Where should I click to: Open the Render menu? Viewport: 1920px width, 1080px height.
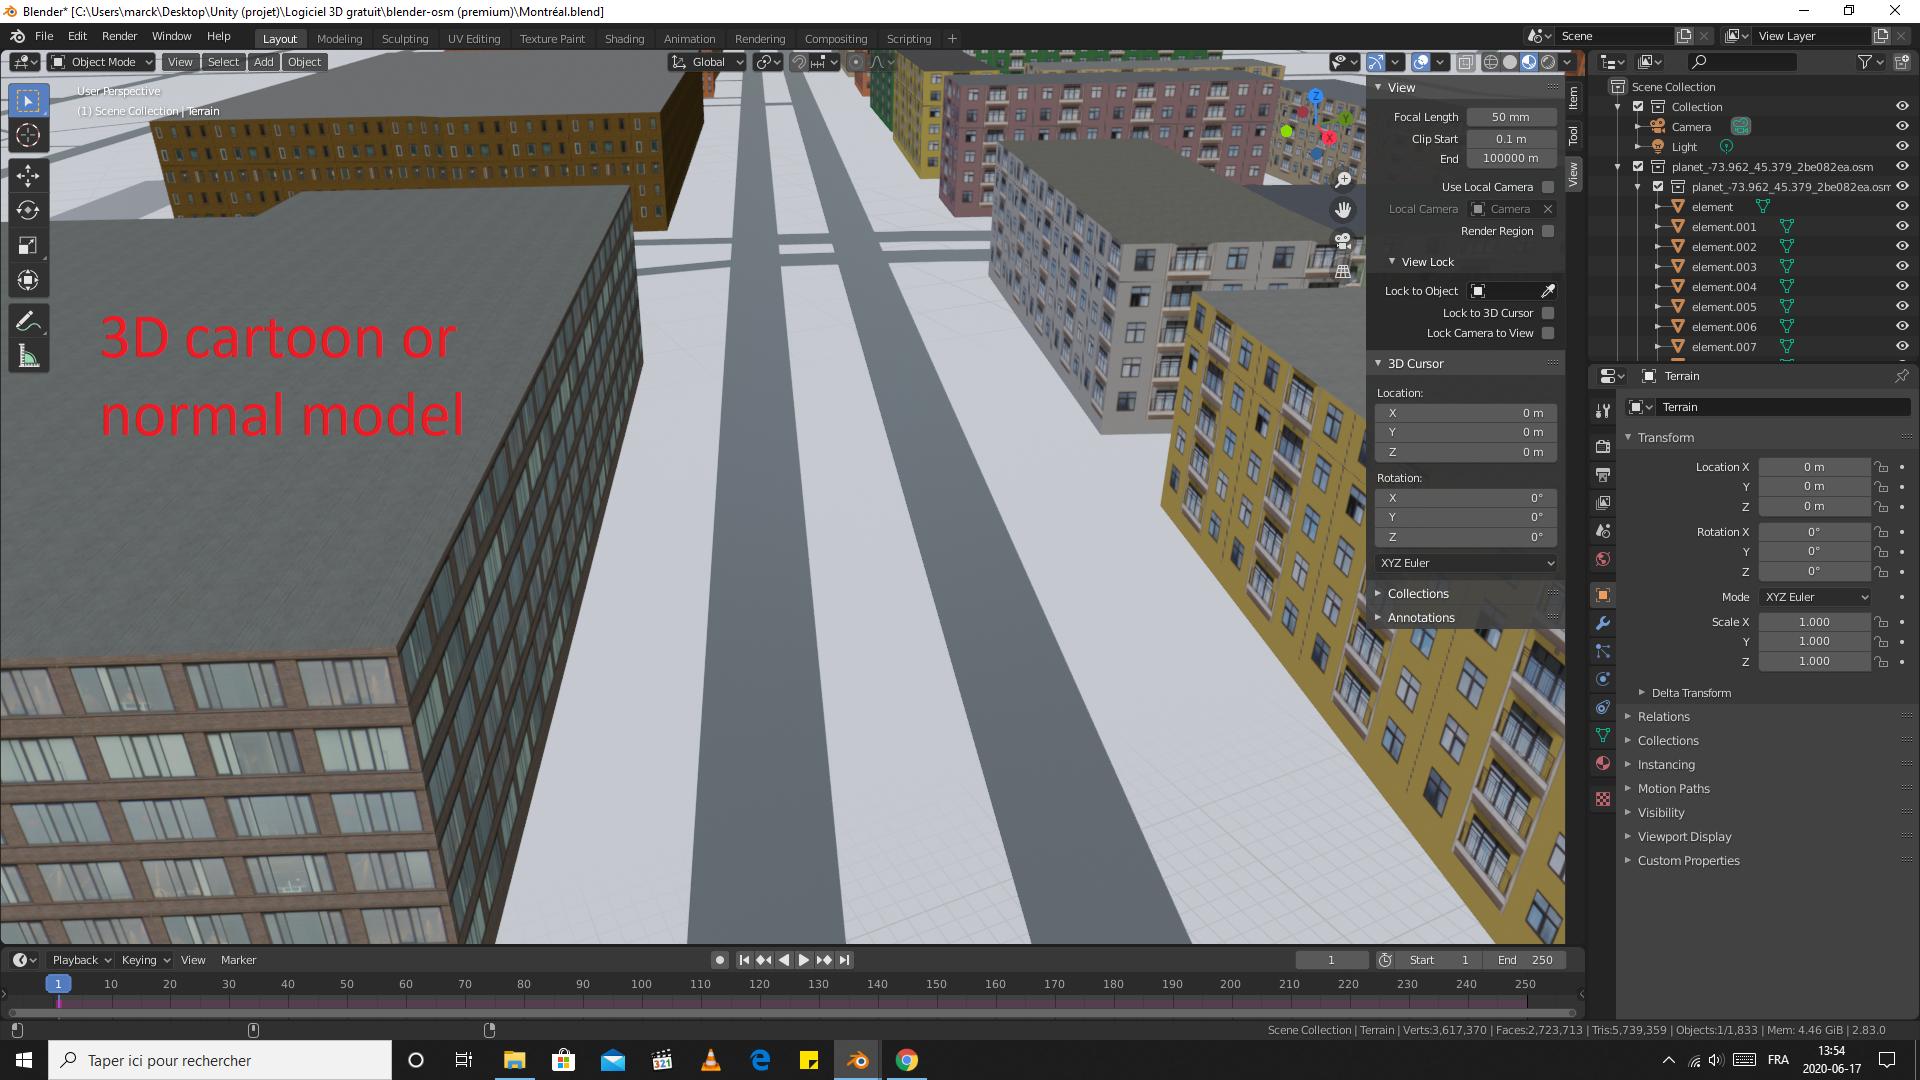click(x=119, y=35)
